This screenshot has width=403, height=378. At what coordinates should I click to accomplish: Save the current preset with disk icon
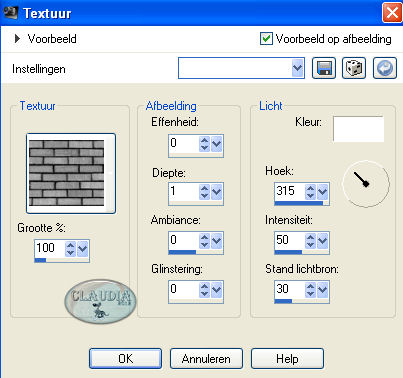tap(324, 68)
